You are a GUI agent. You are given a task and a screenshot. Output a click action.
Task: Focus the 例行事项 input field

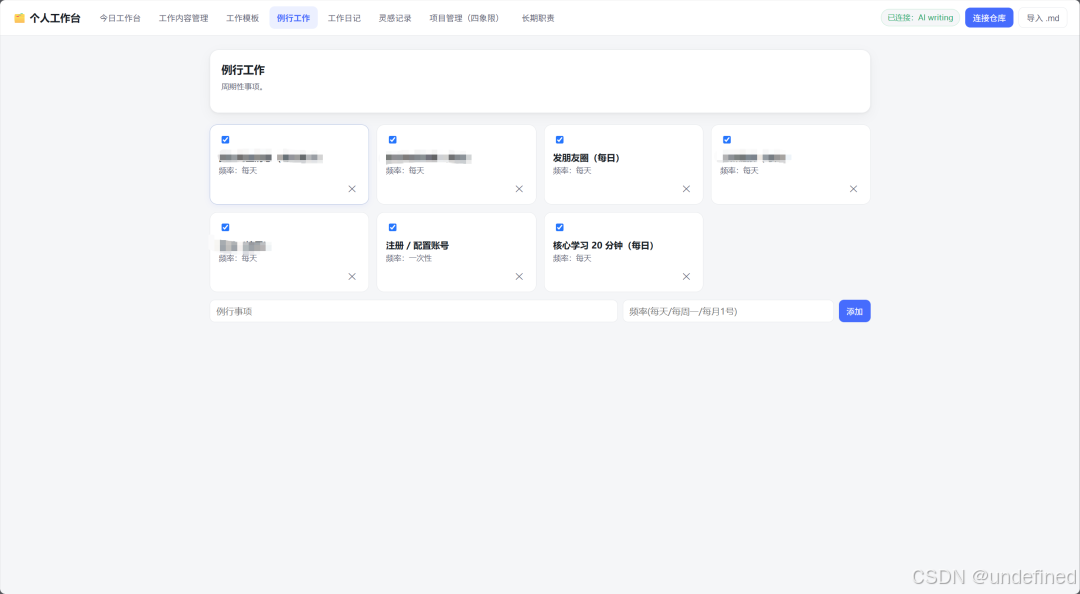coord(413,311)
